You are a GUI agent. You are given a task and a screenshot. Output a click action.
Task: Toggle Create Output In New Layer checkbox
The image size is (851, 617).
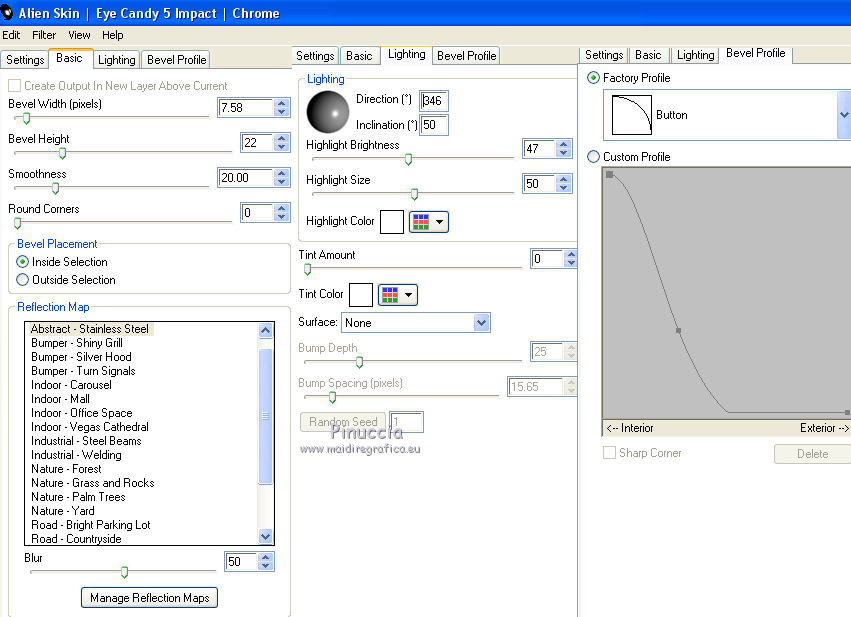click(15, 86)
